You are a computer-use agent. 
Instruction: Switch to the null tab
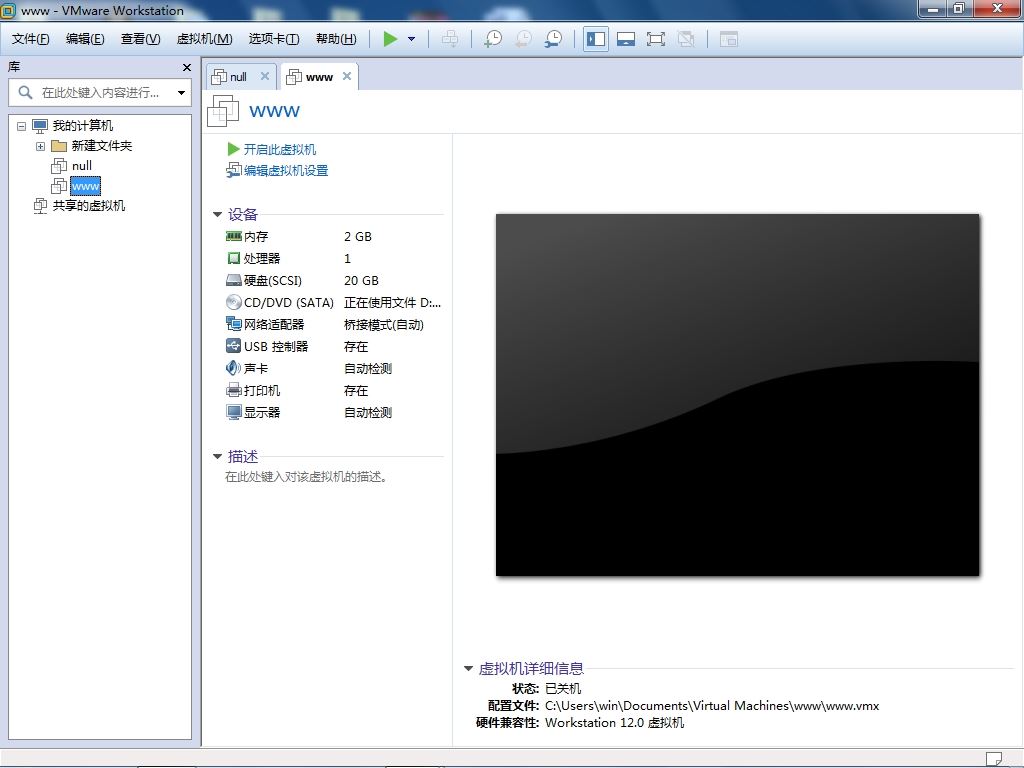(x=238, y=77)
